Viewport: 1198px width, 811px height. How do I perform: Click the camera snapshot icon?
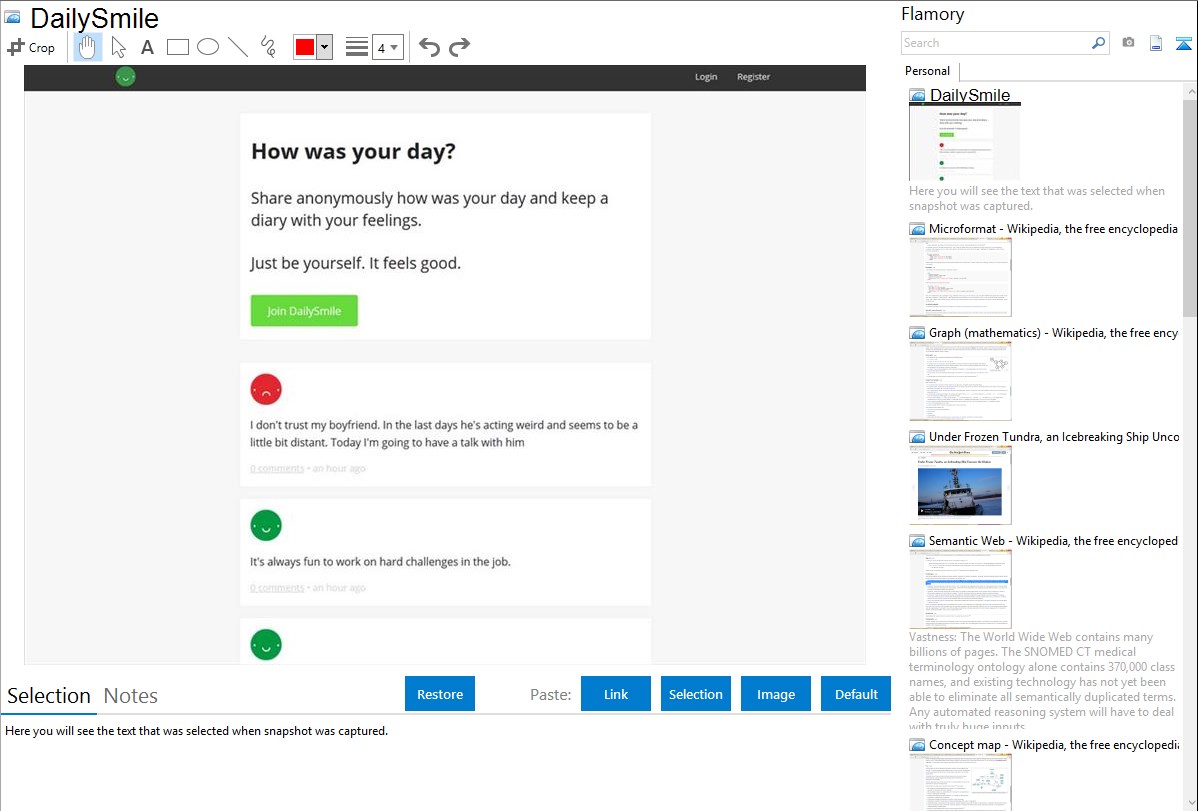1128,43
